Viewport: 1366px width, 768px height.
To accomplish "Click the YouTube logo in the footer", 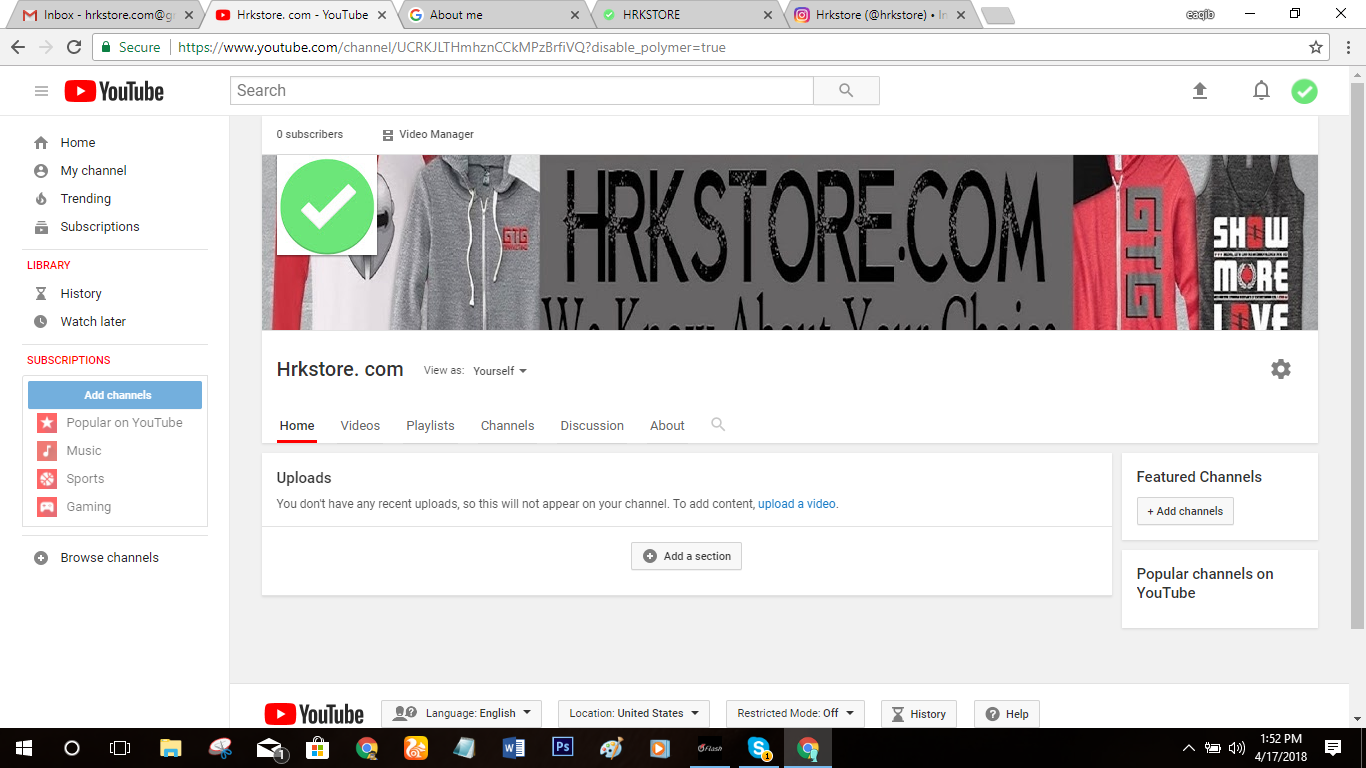I will point(314,714).
